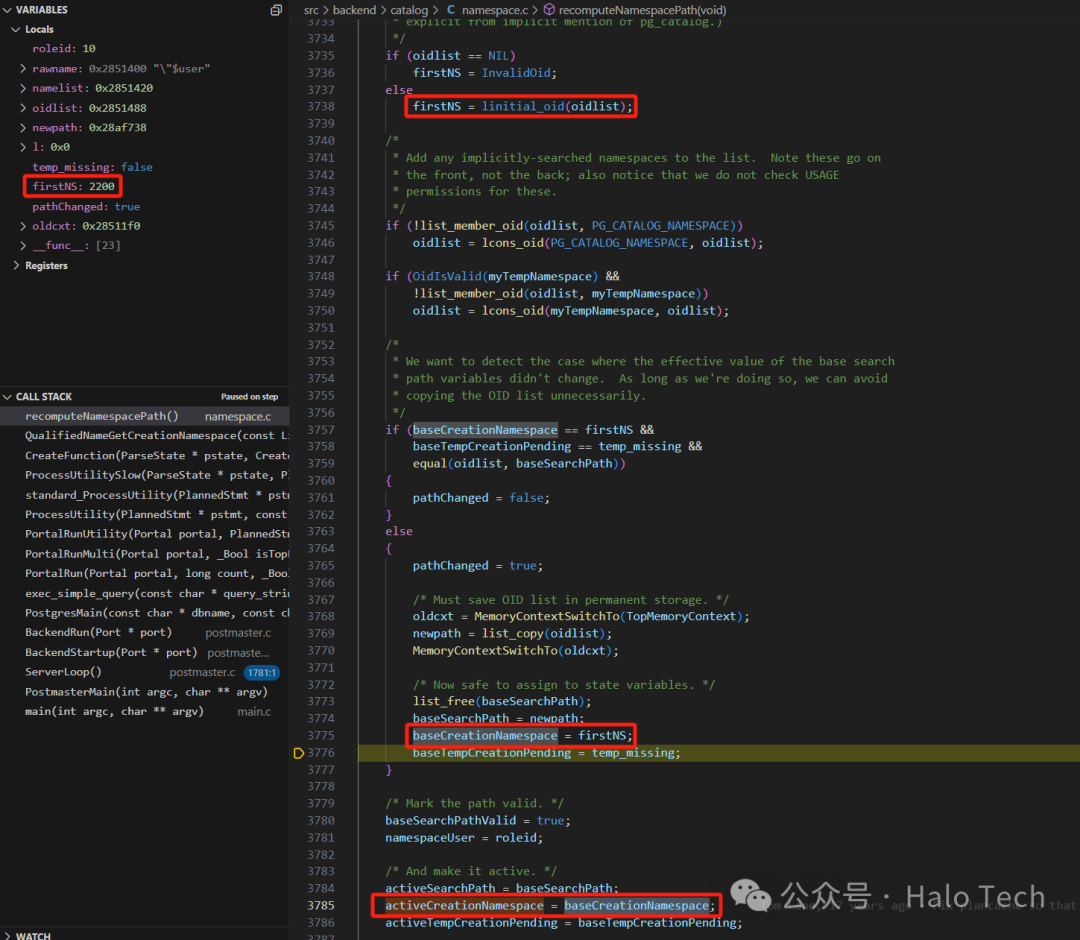Click baseCreationNamespace on line 3757
Screen dimensions: 1080x940
click(x=485, y=430)
